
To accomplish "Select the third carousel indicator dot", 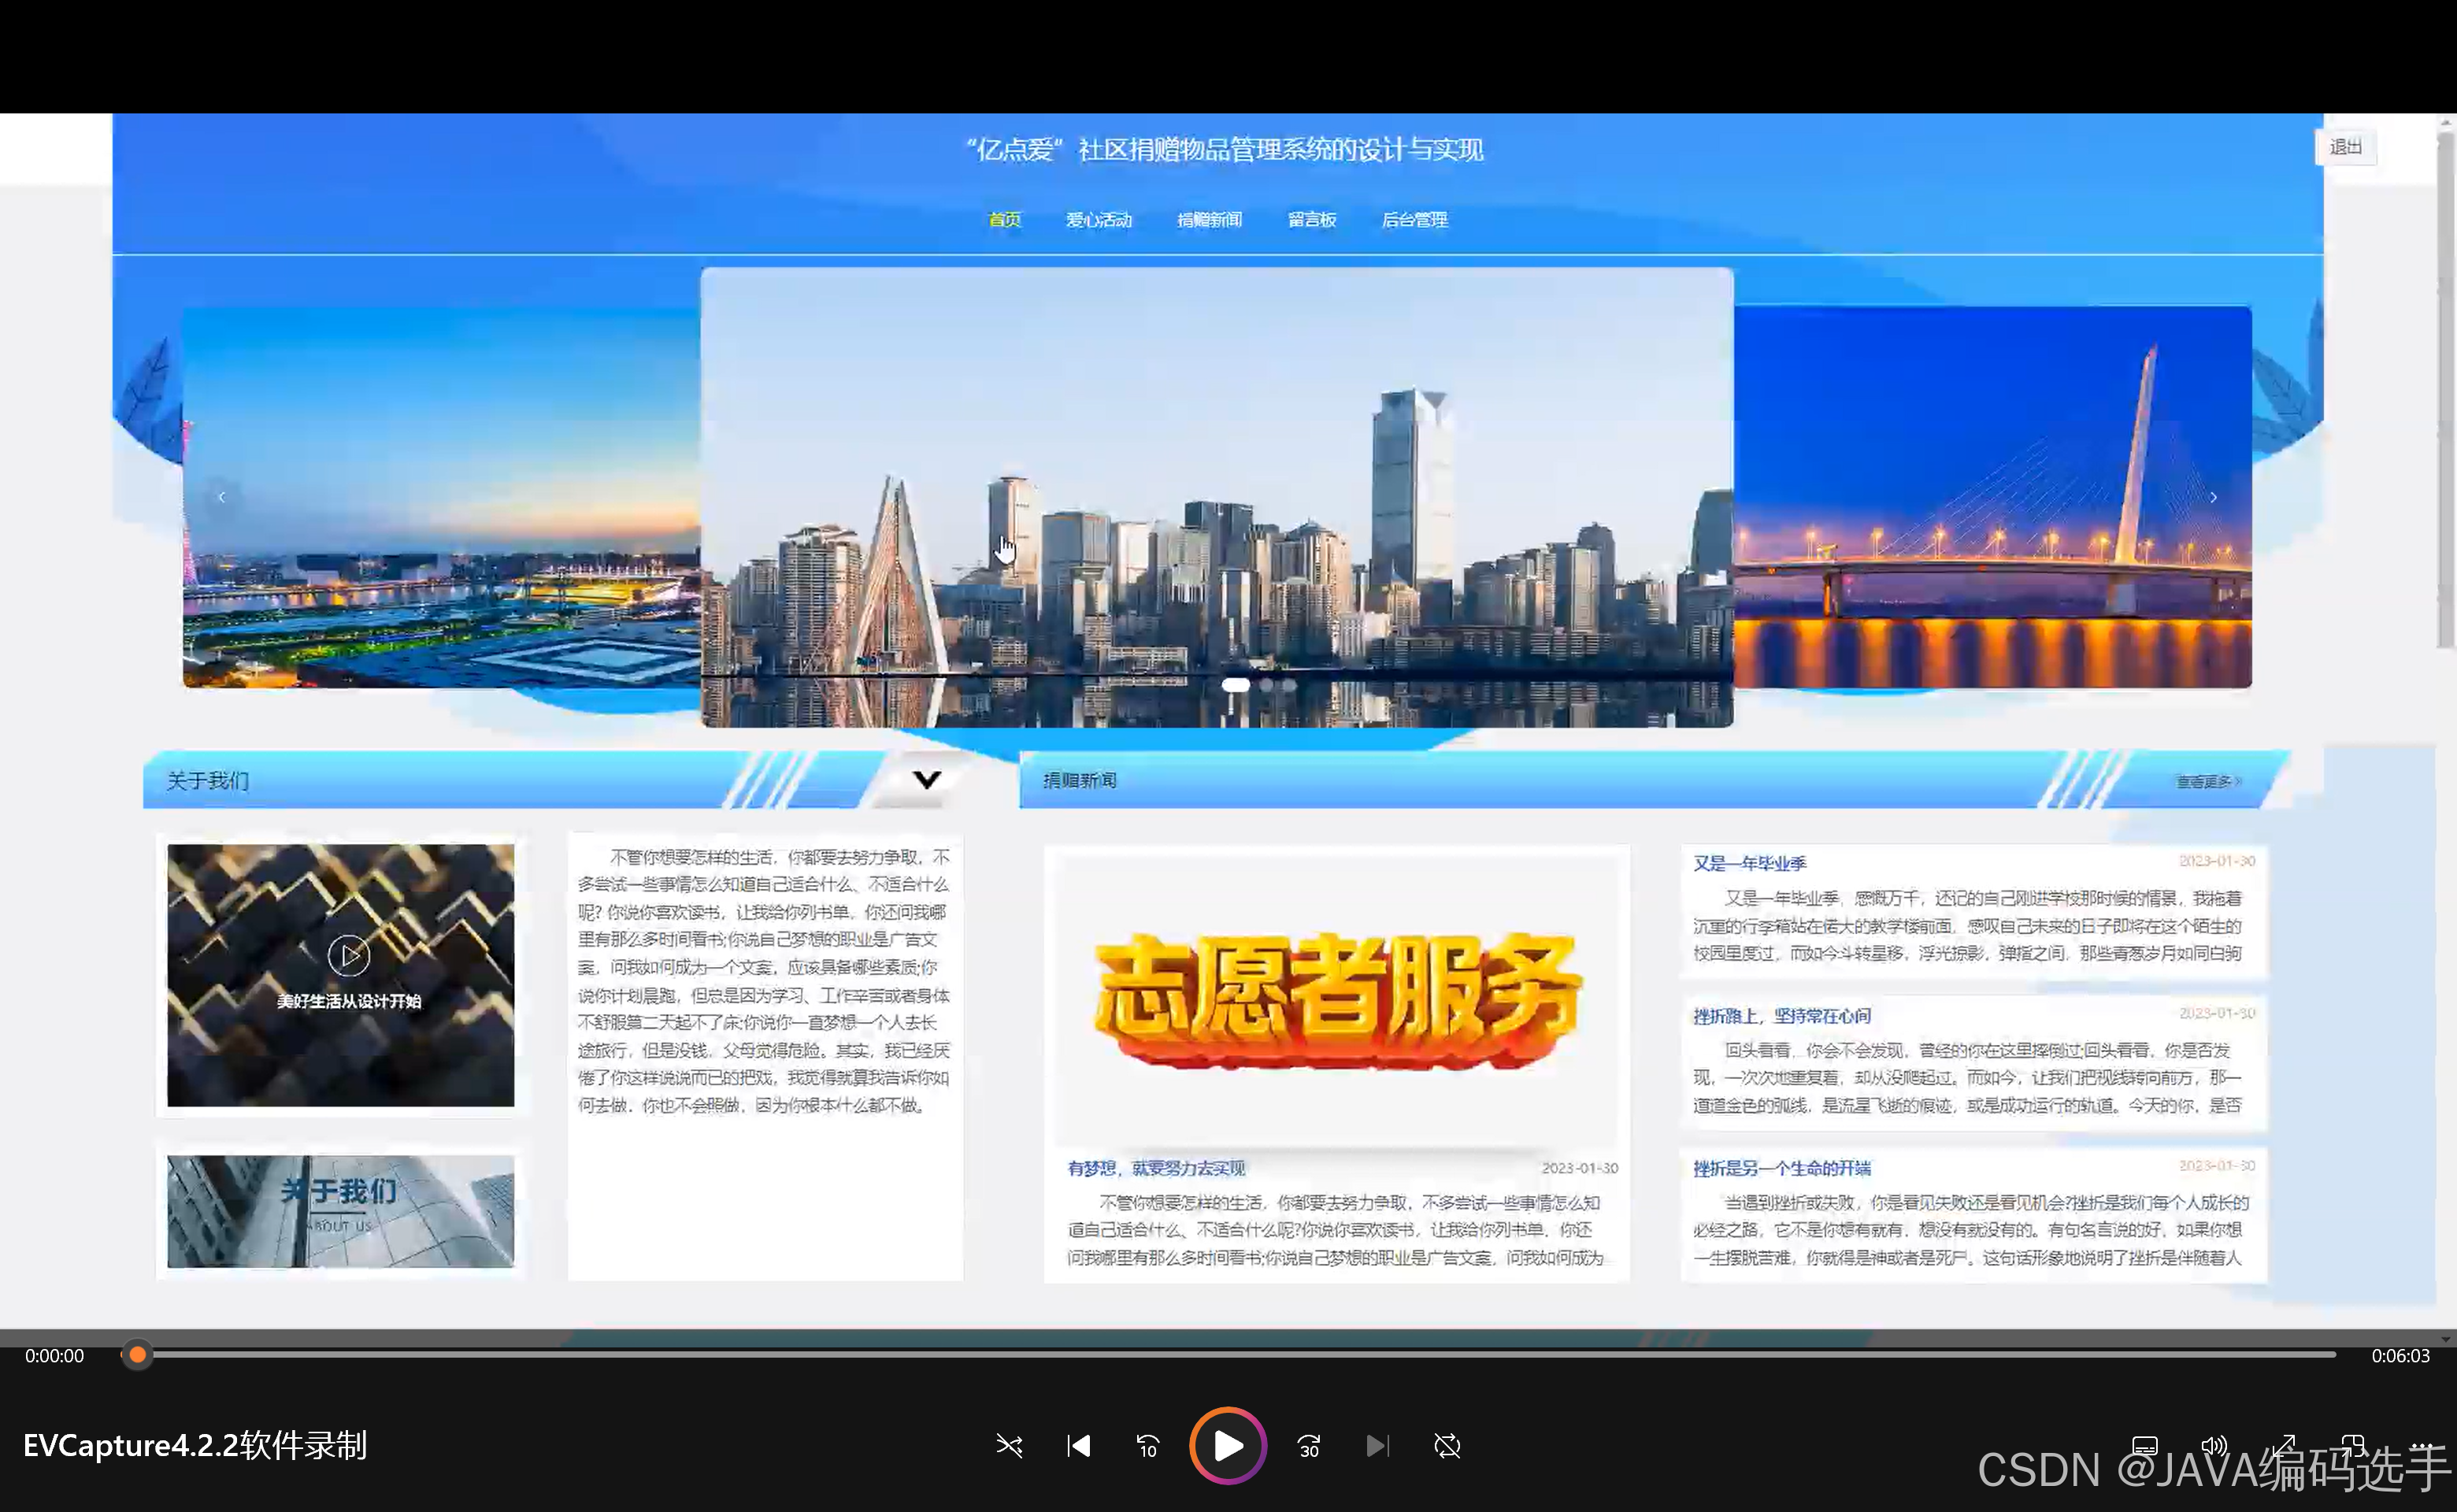I will coord(1290,685).
